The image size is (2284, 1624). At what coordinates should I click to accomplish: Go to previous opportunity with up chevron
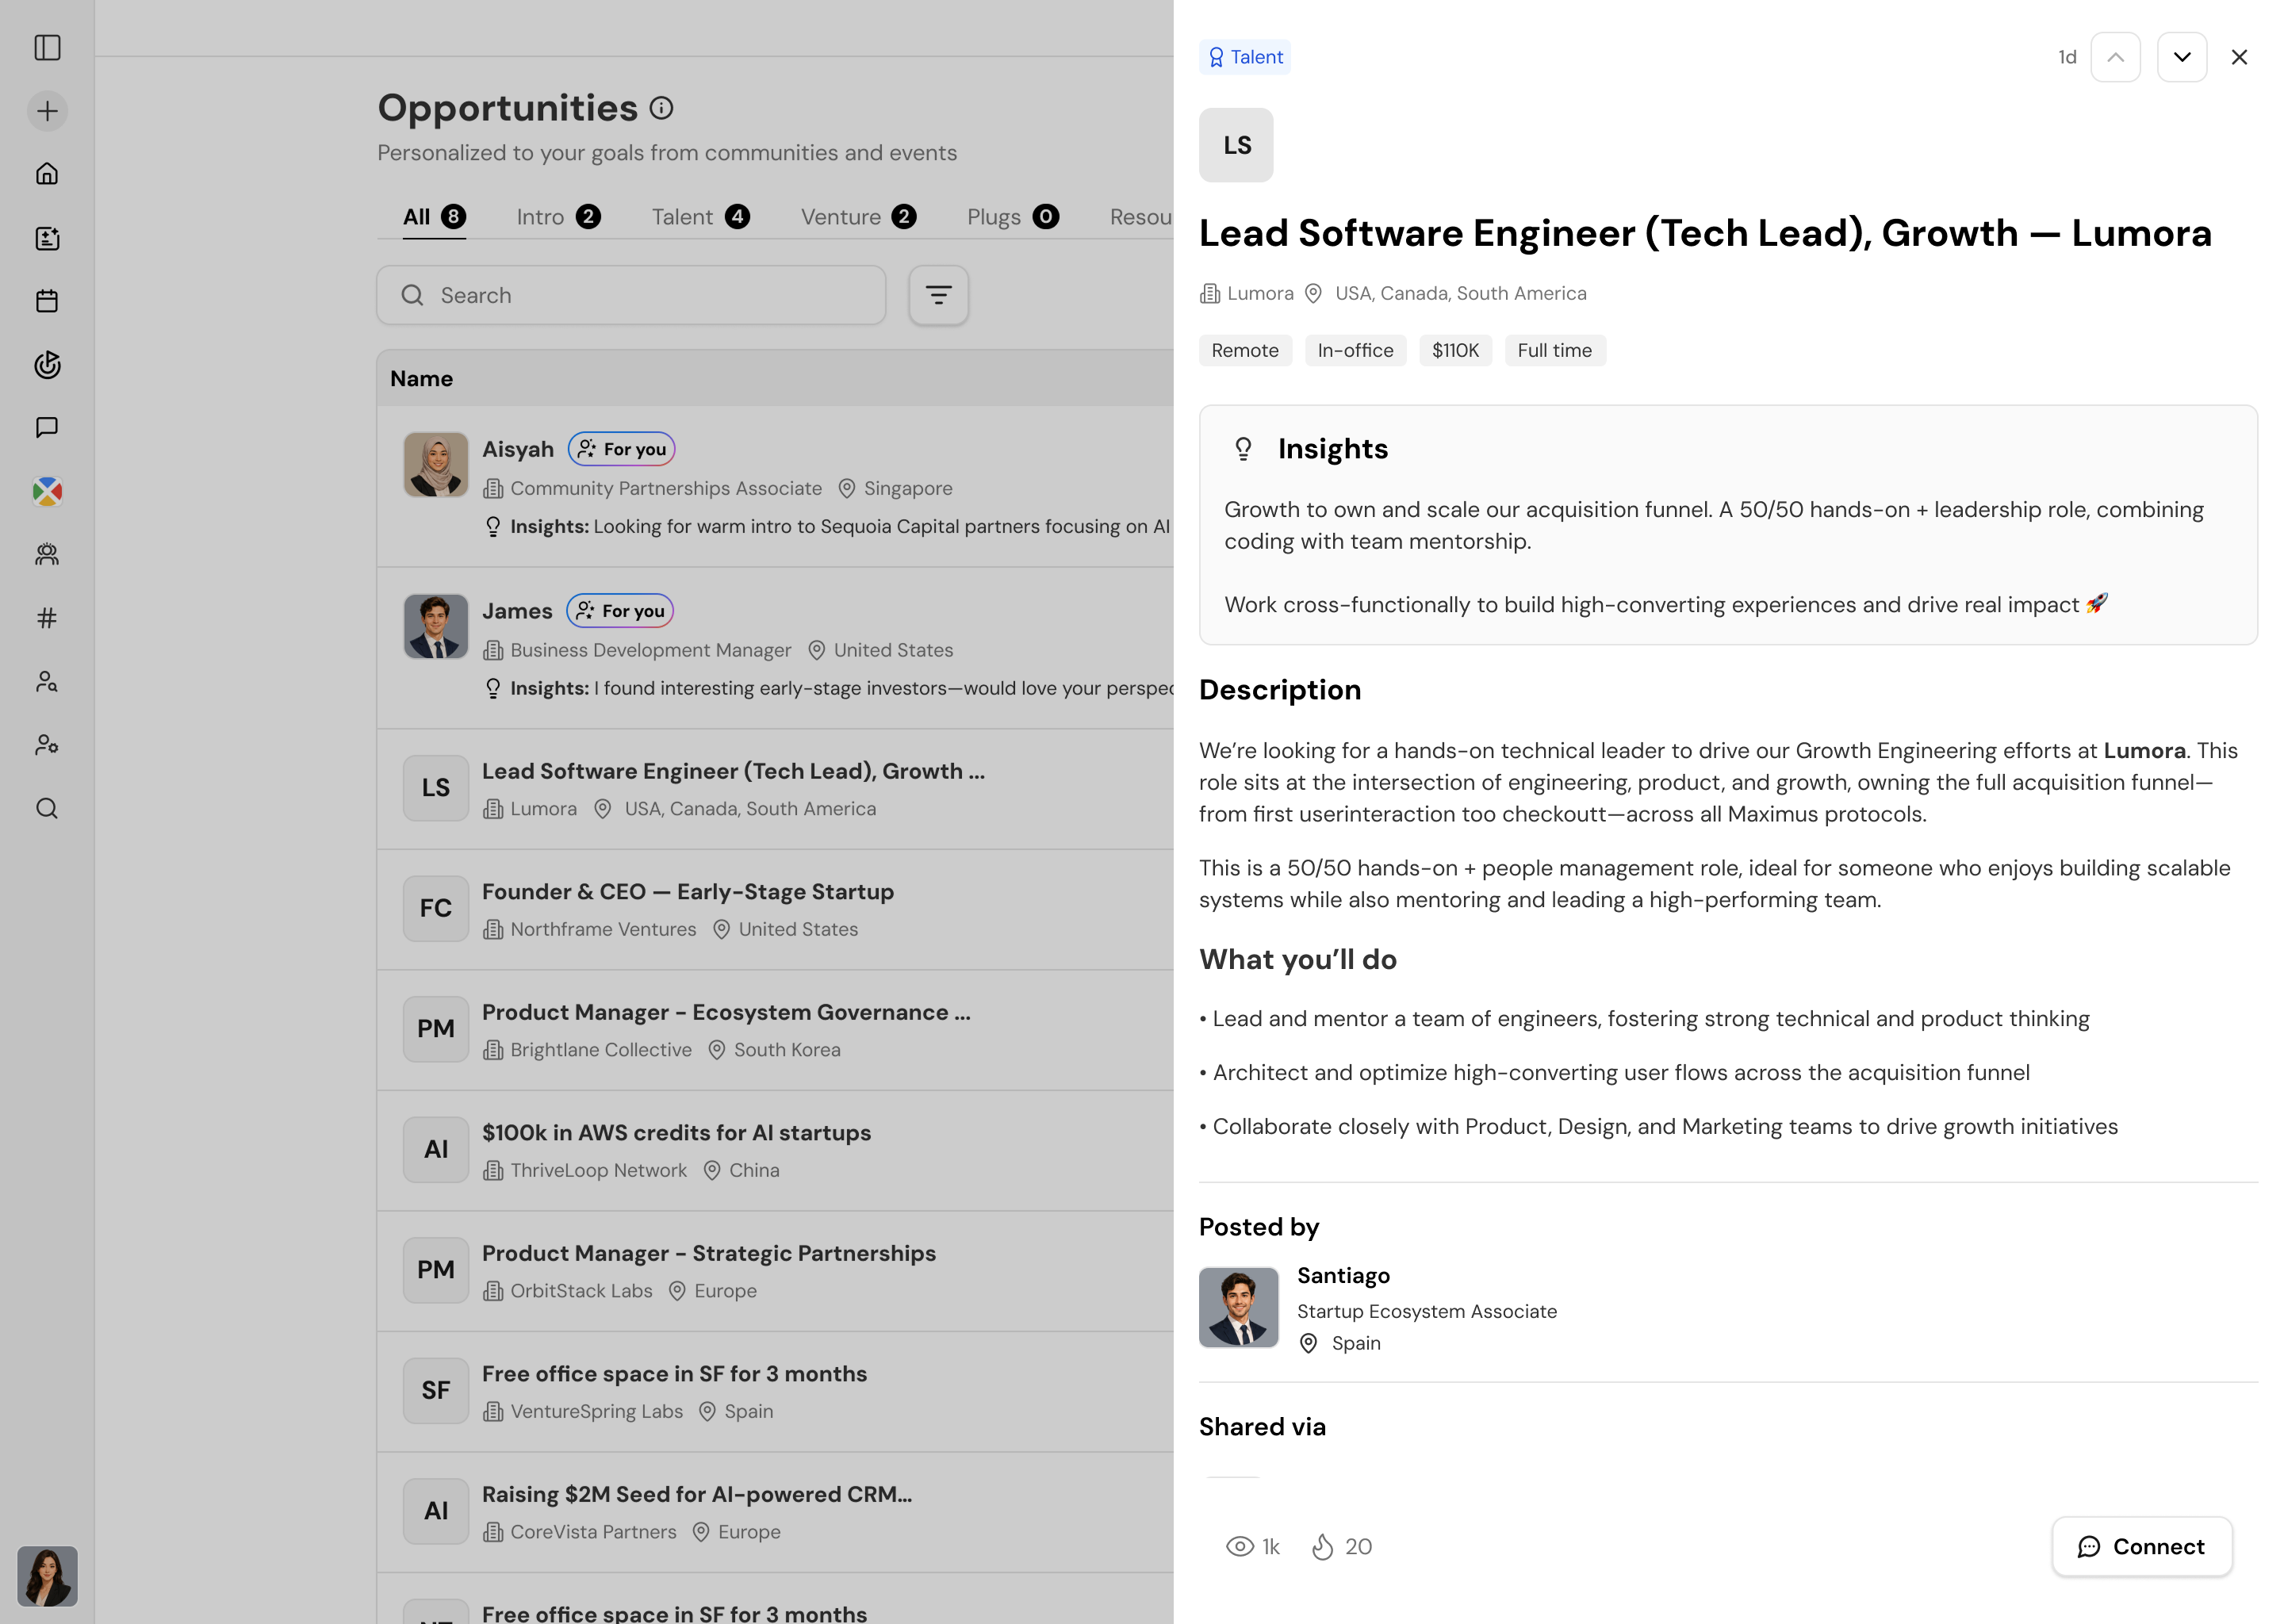tap(2115, 57)
